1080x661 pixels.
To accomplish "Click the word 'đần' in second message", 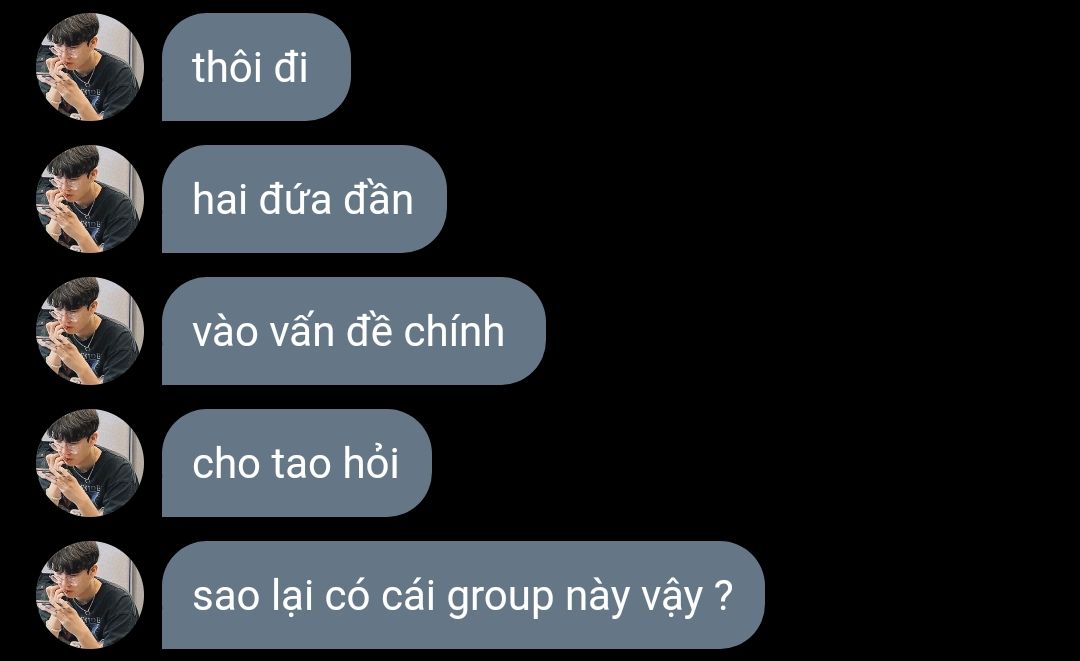I will (378, 199).
